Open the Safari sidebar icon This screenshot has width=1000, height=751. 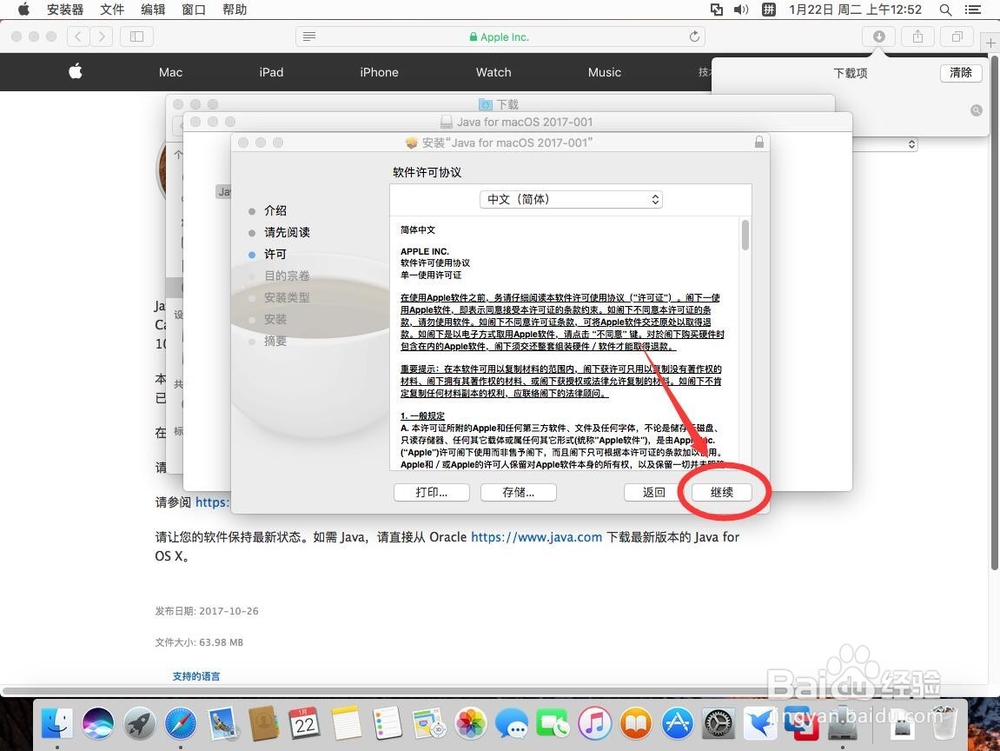click(137, 36)
